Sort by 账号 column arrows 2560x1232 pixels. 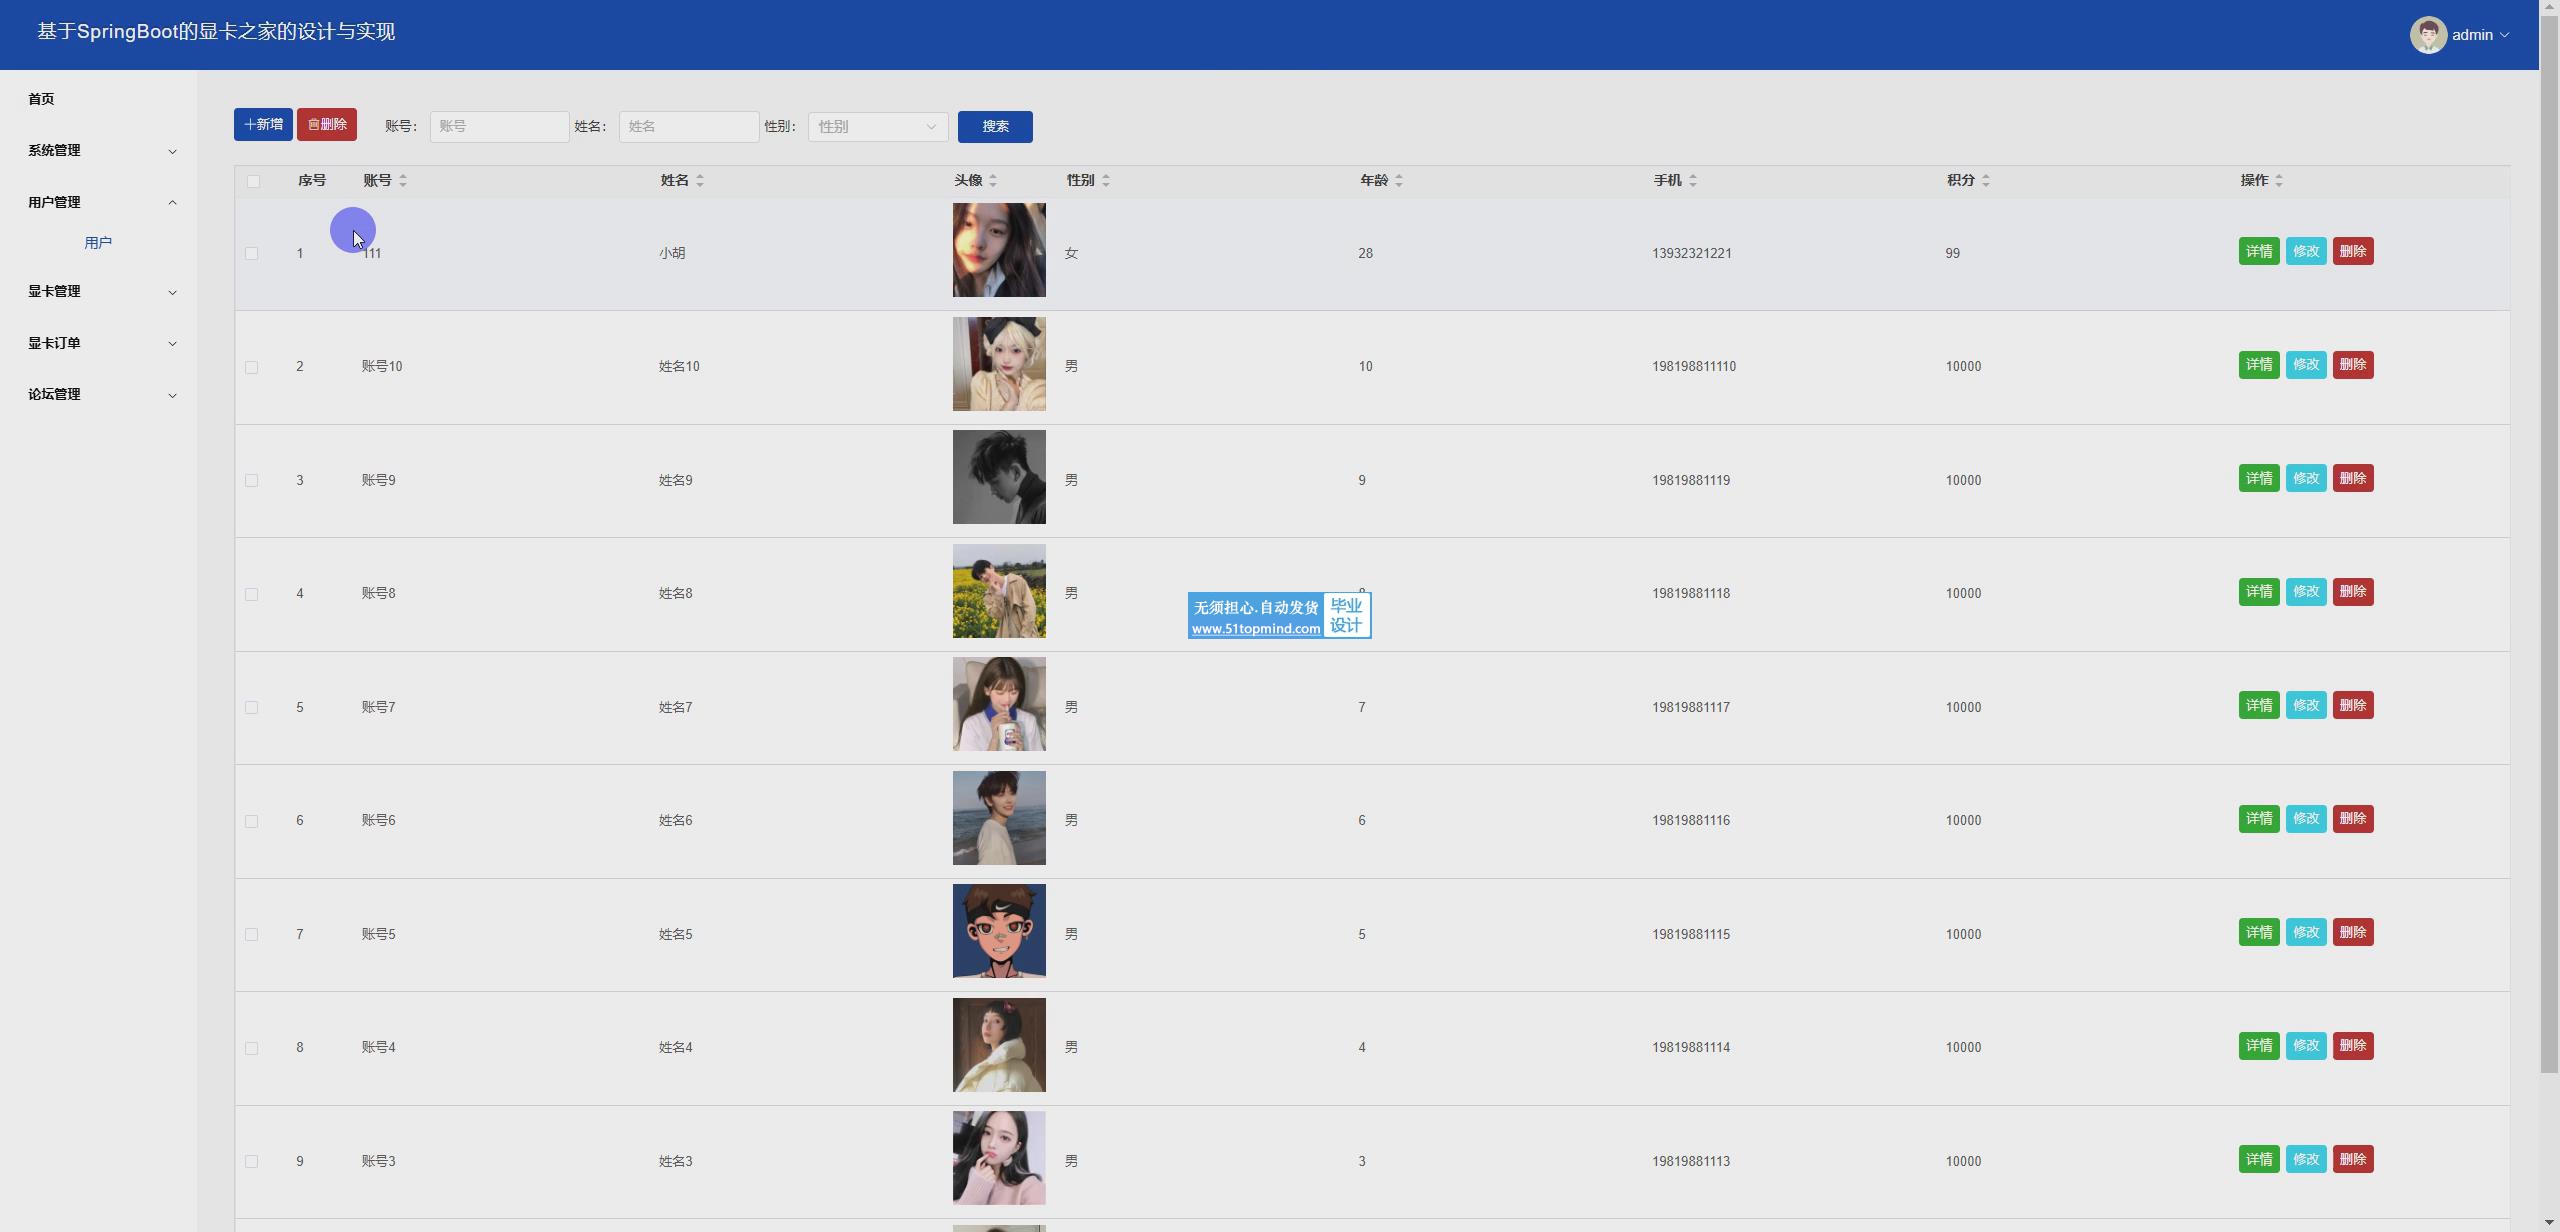403,181
